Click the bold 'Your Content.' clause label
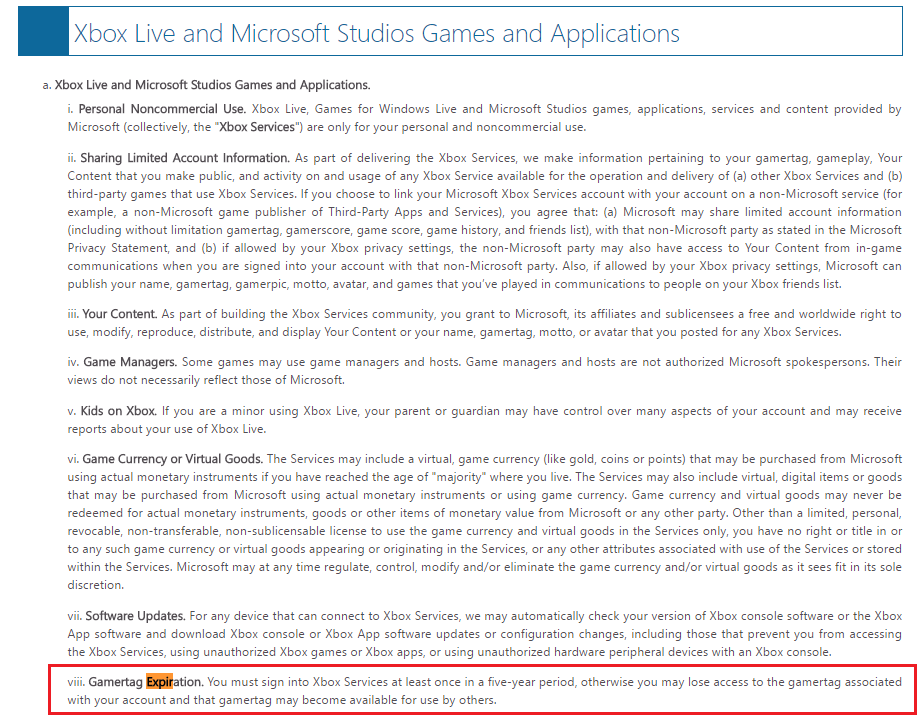This screenshot has width=923, height=727. click(x=119, y=314)
